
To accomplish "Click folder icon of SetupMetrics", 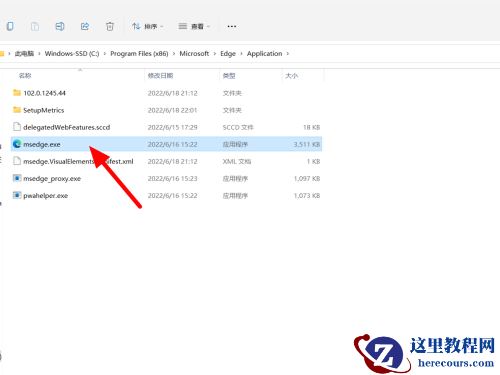I will pos(17,110).
